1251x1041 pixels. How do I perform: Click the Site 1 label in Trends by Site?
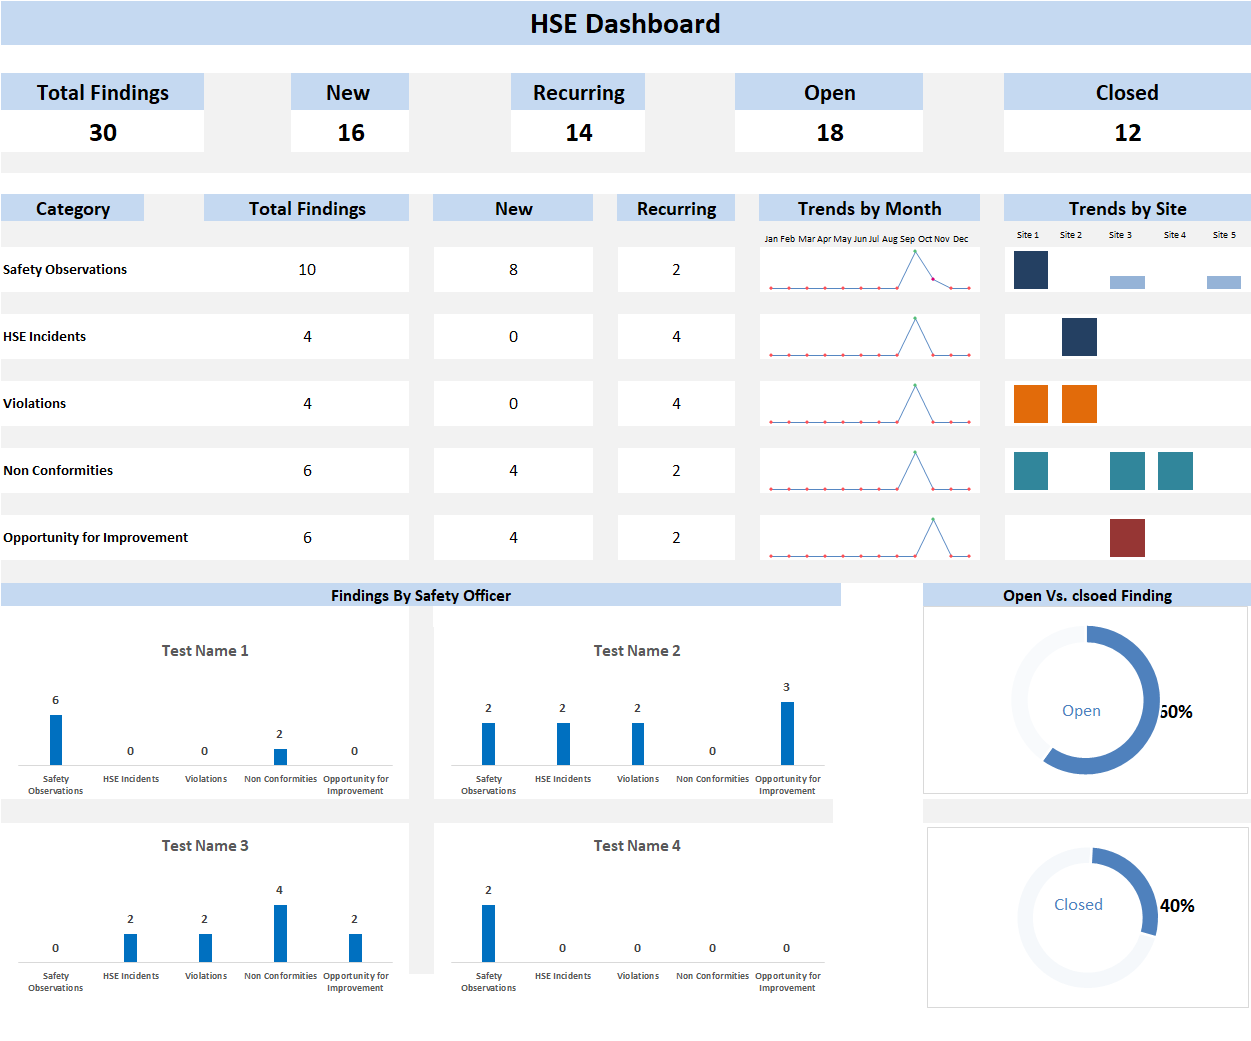tap(1028, 235)
